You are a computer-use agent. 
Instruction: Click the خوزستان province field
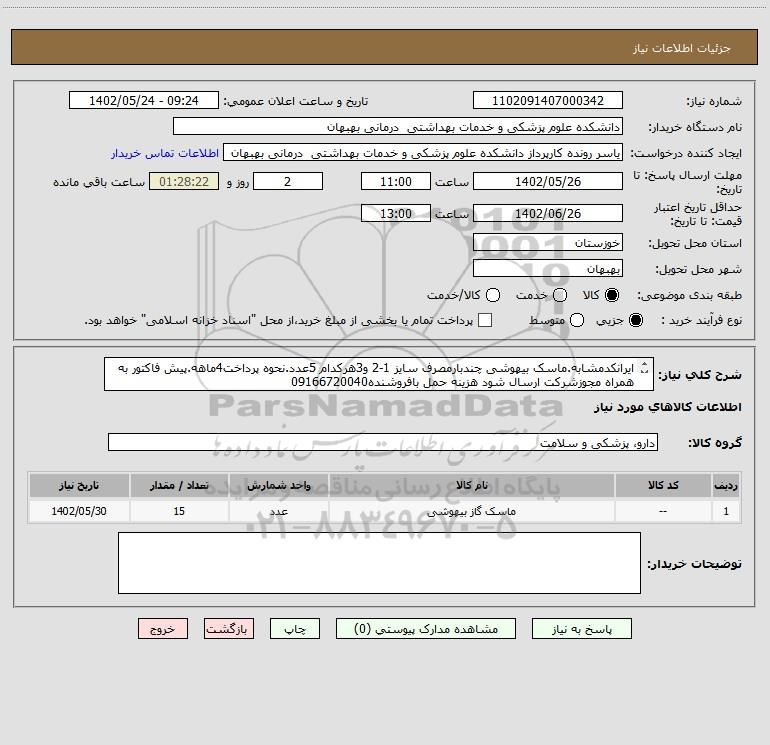coord(548,243)
